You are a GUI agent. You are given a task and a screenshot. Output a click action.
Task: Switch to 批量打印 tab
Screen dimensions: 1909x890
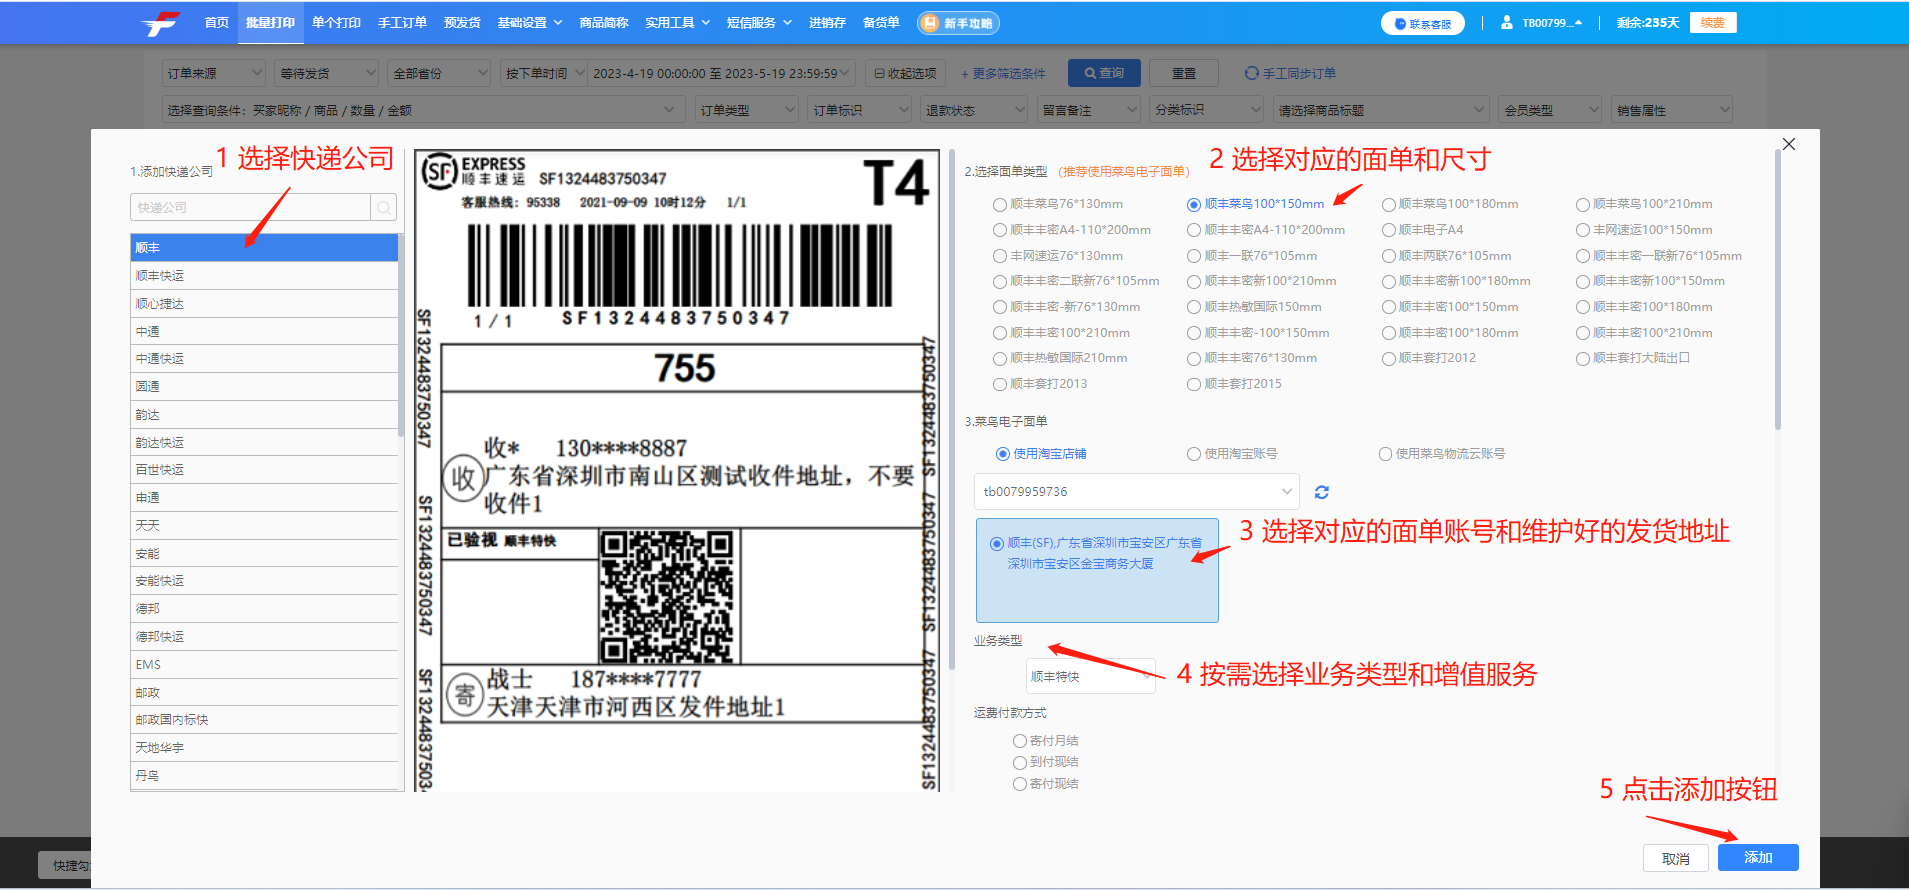tap(270, 22)
